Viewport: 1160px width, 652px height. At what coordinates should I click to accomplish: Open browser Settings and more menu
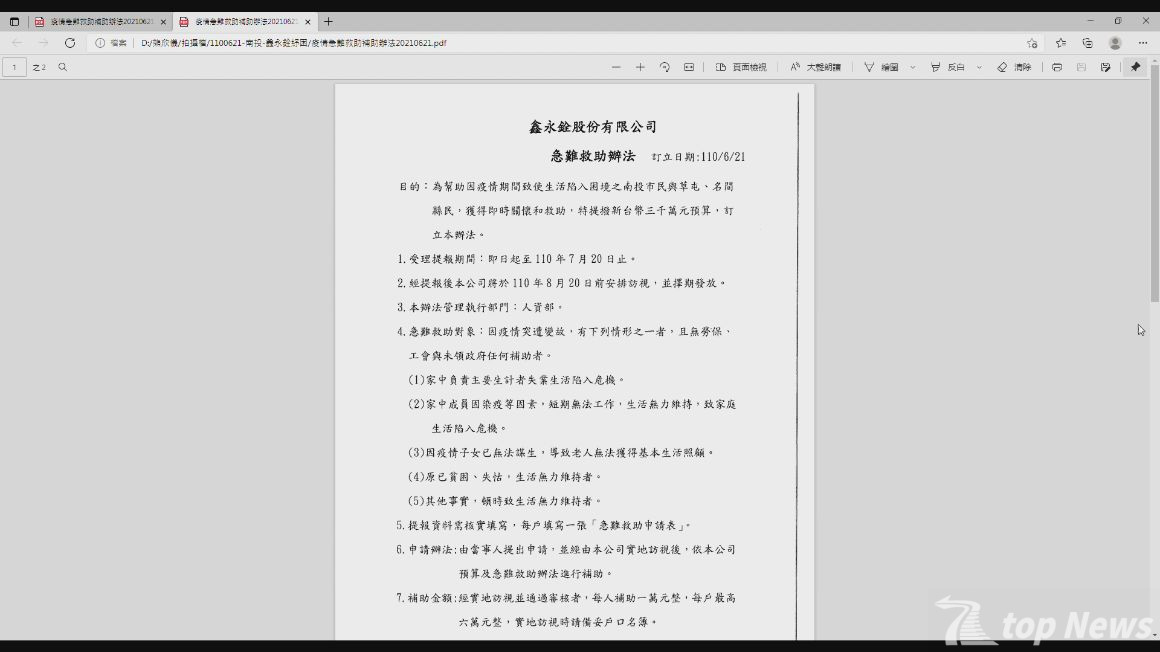[x=1143, y=43]
